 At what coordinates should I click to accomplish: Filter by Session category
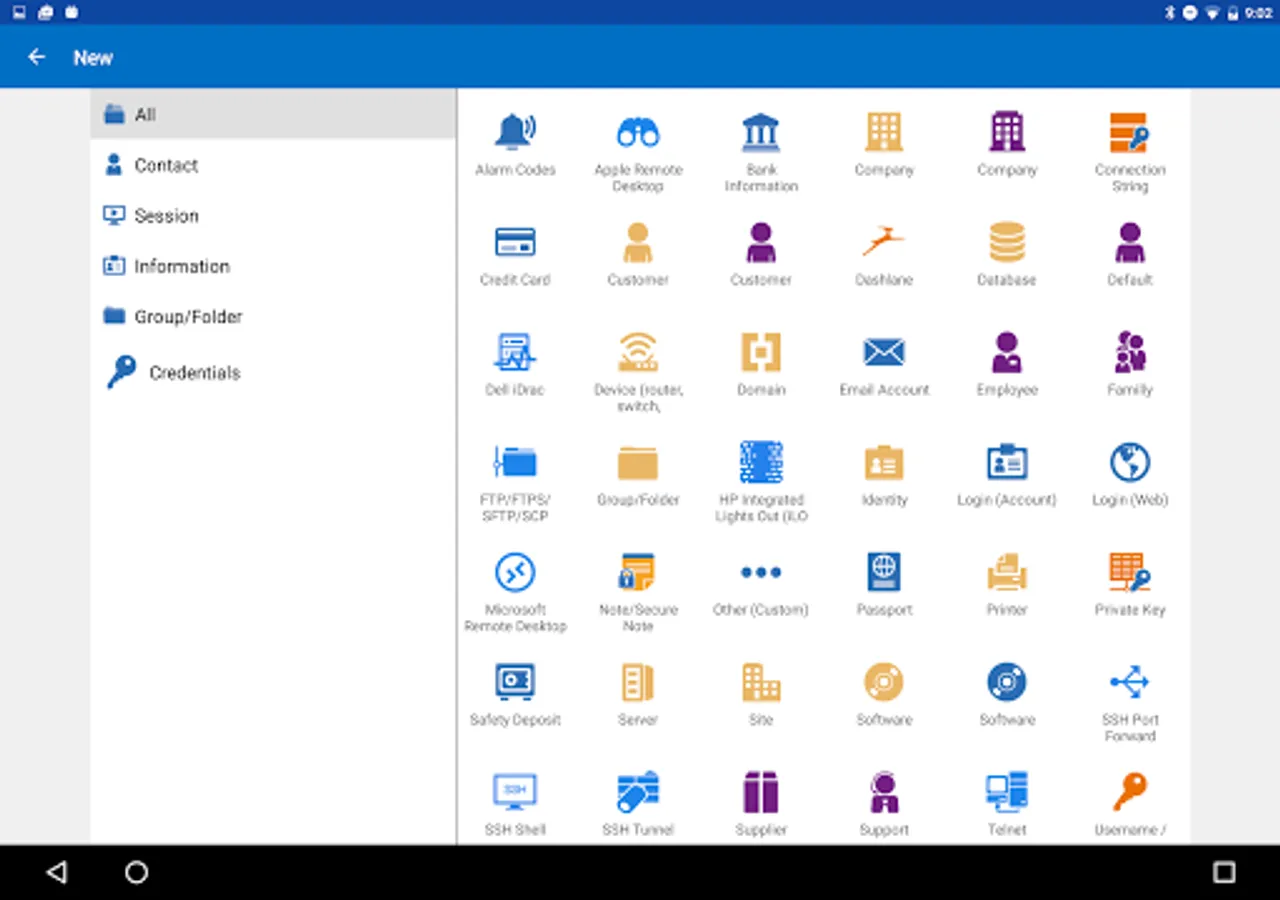(x=273, y=215)
